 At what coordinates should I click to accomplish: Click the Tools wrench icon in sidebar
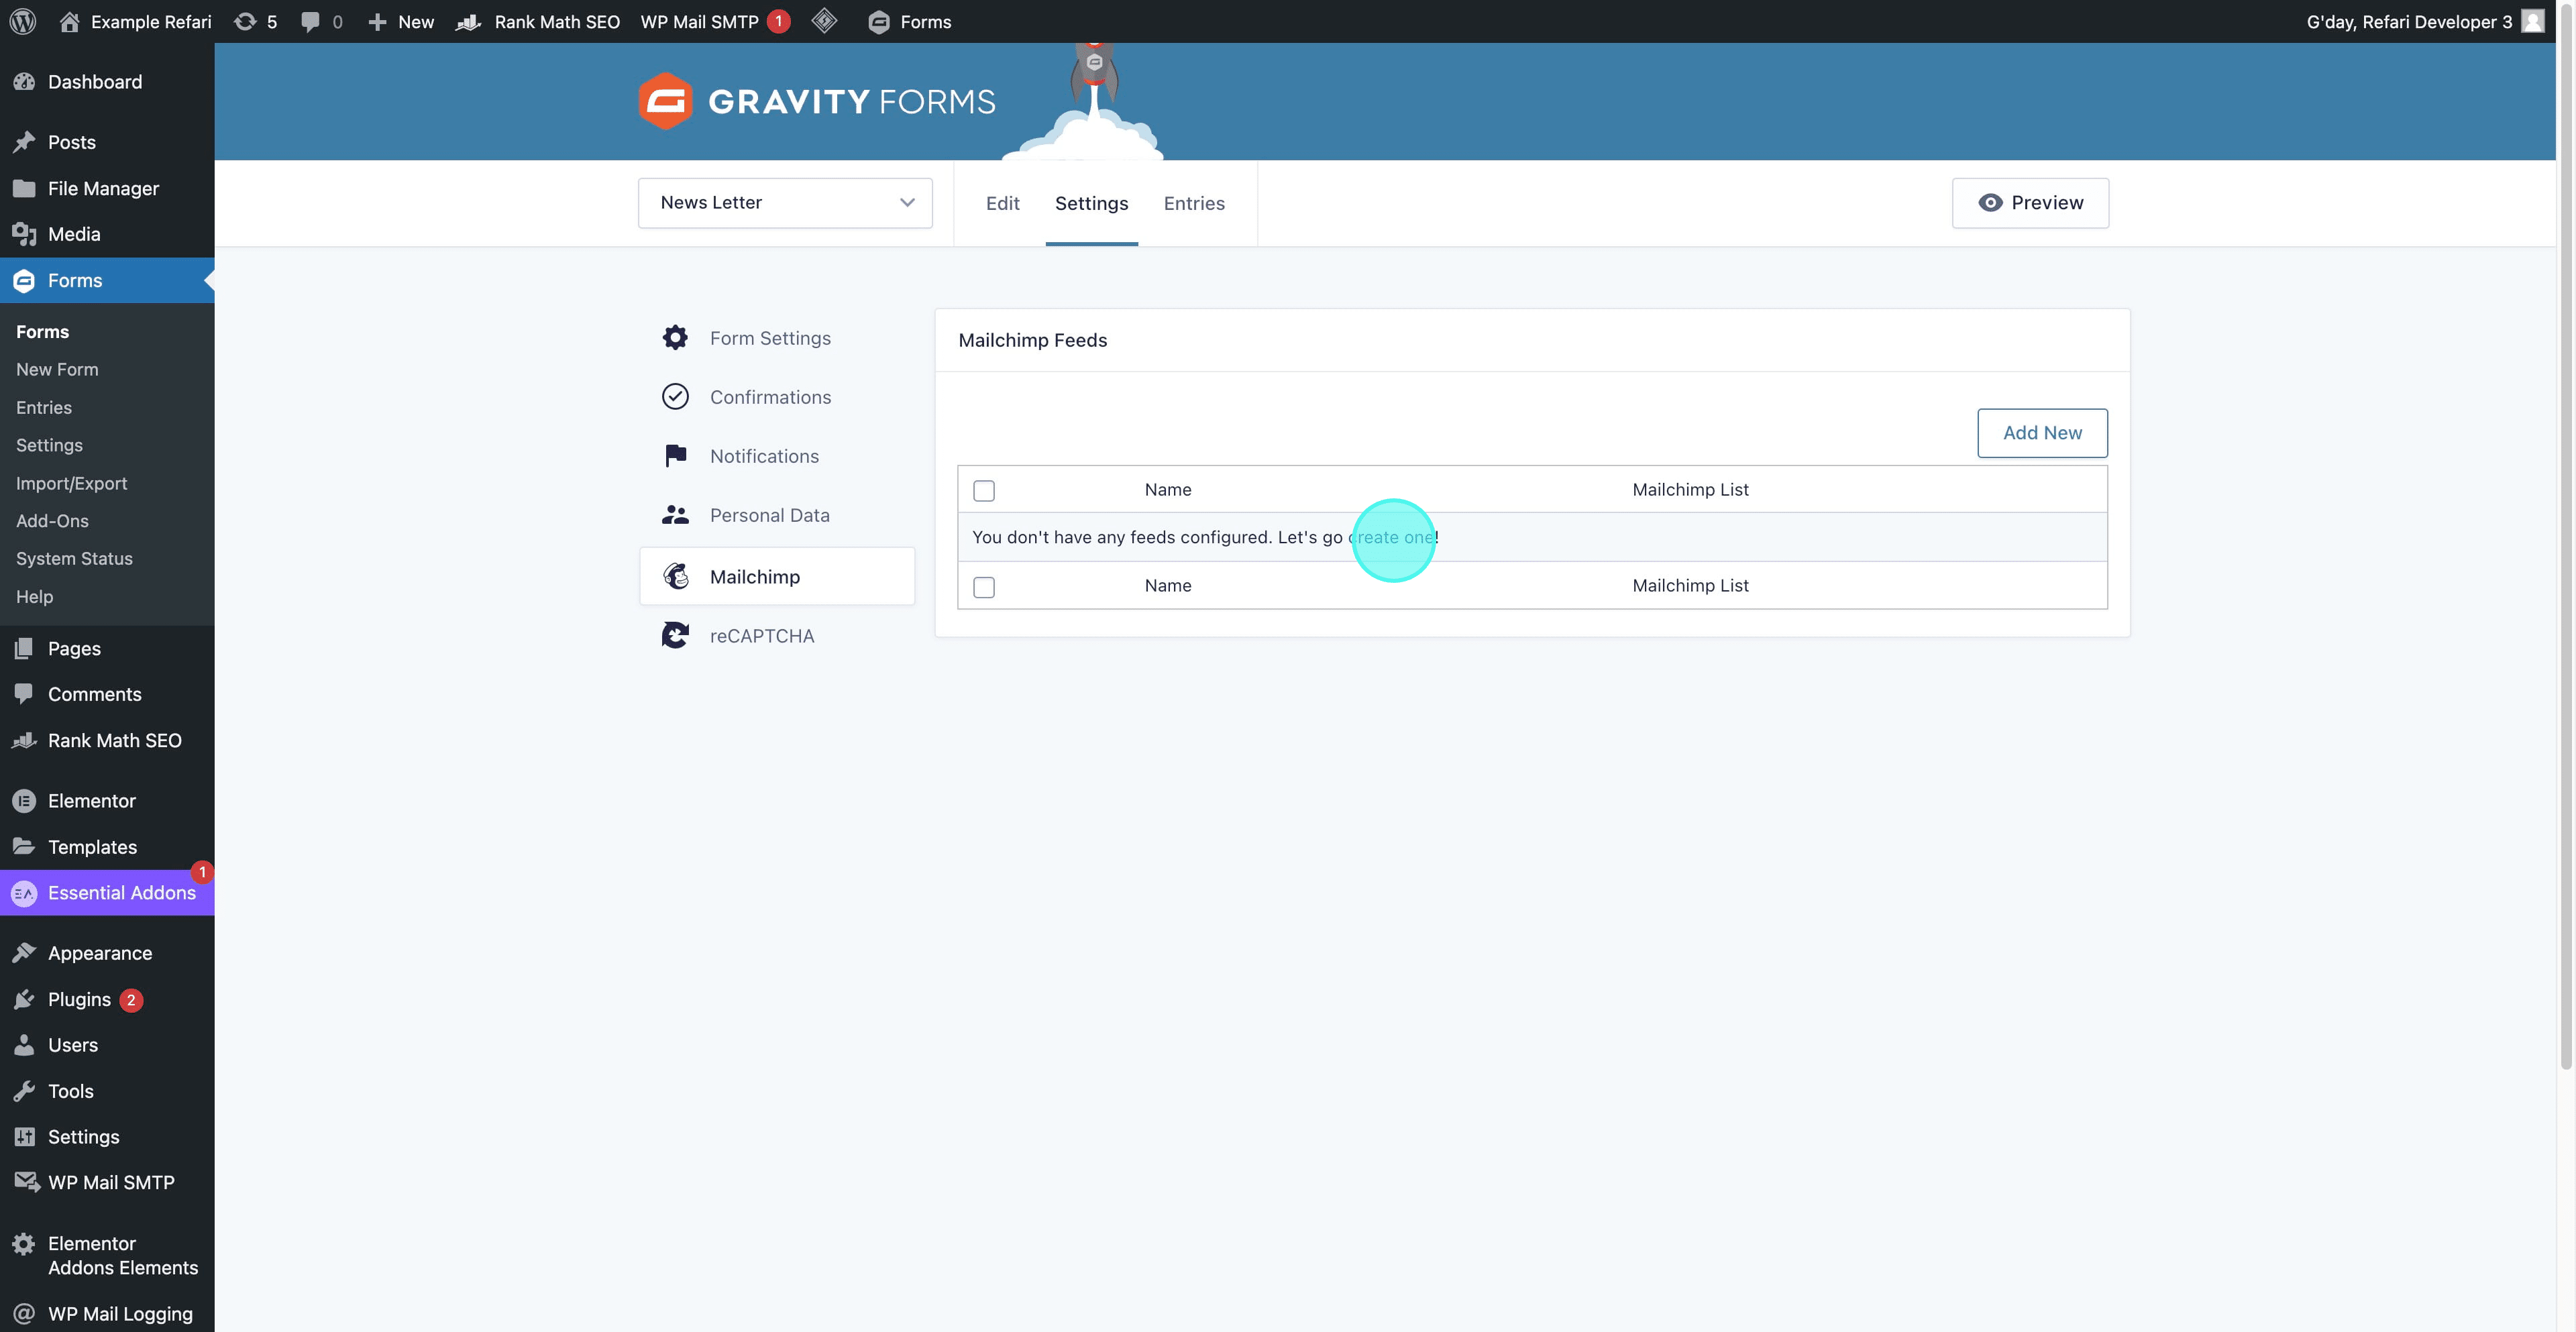click(24, 1091)
